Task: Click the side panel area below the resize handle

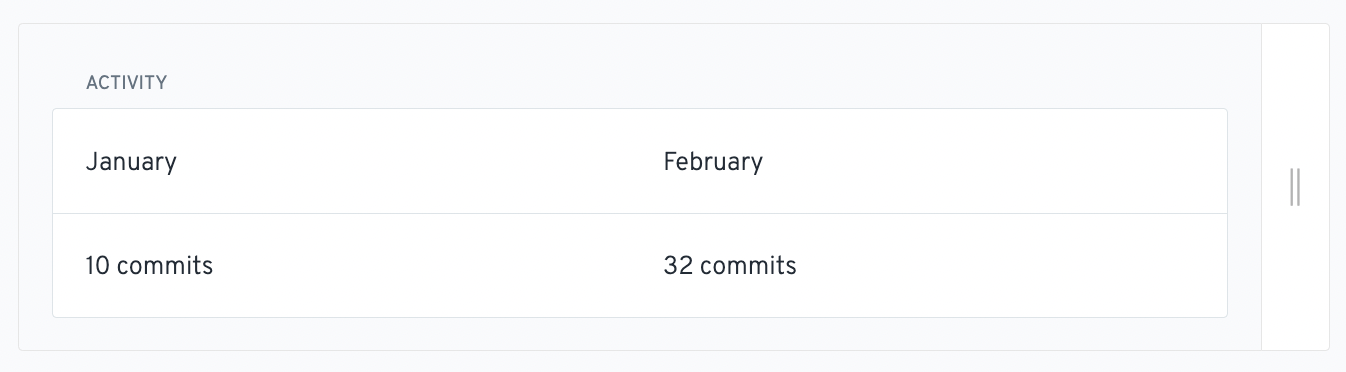Action: (1296, 278)
